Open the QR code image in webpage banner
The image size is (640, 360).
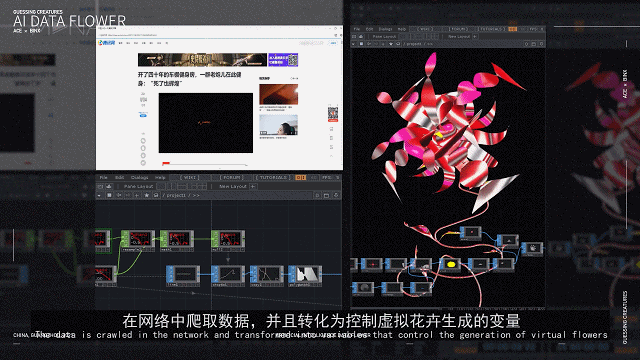pos(293,60)
